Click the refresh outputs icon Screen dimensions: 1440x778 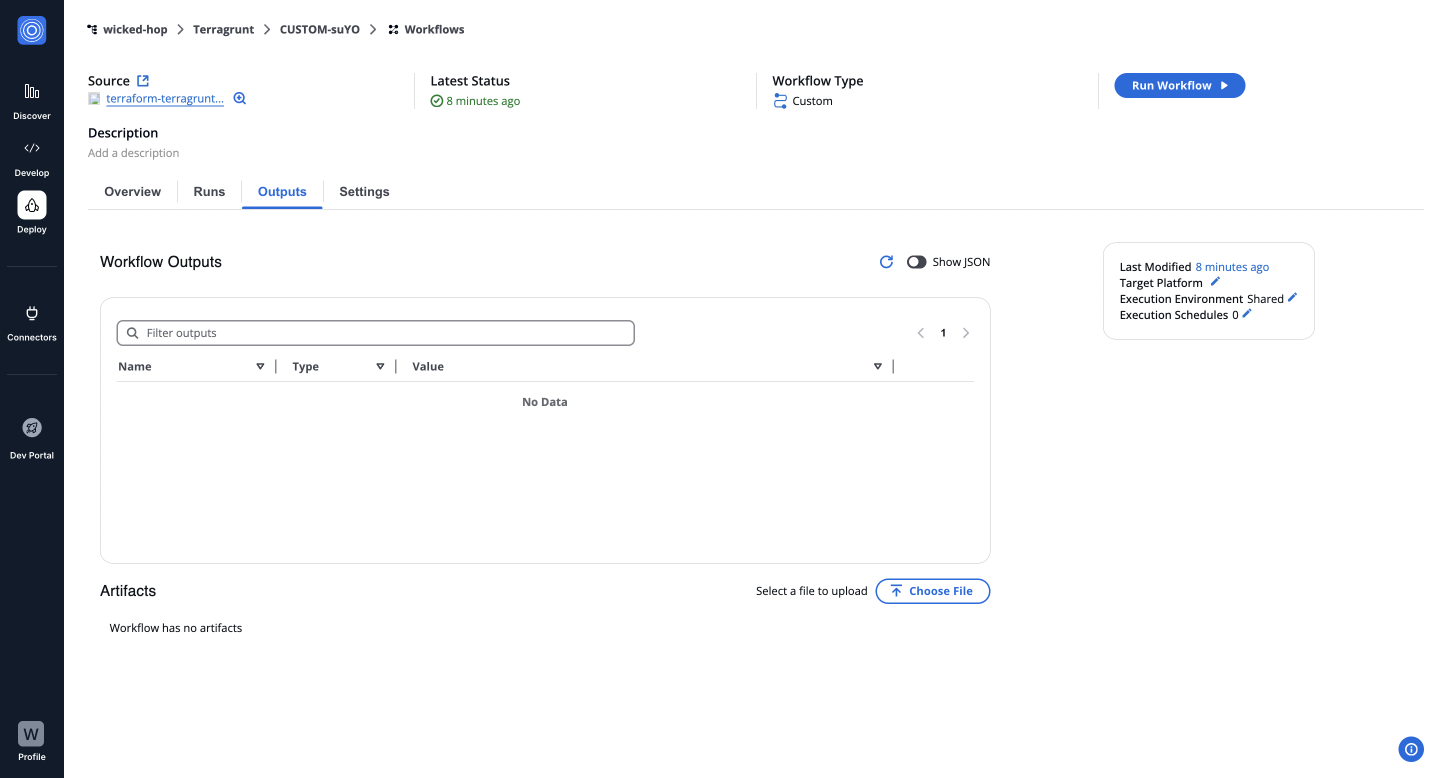[886, 262]
